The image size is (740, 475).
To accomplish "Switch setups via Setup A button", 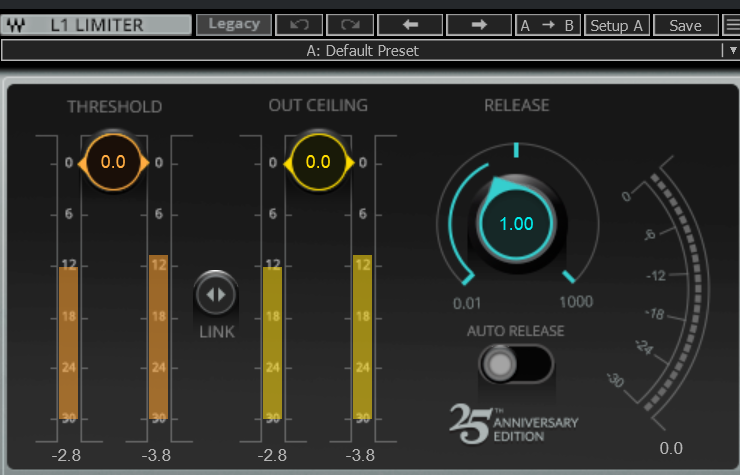I will 617,25.
